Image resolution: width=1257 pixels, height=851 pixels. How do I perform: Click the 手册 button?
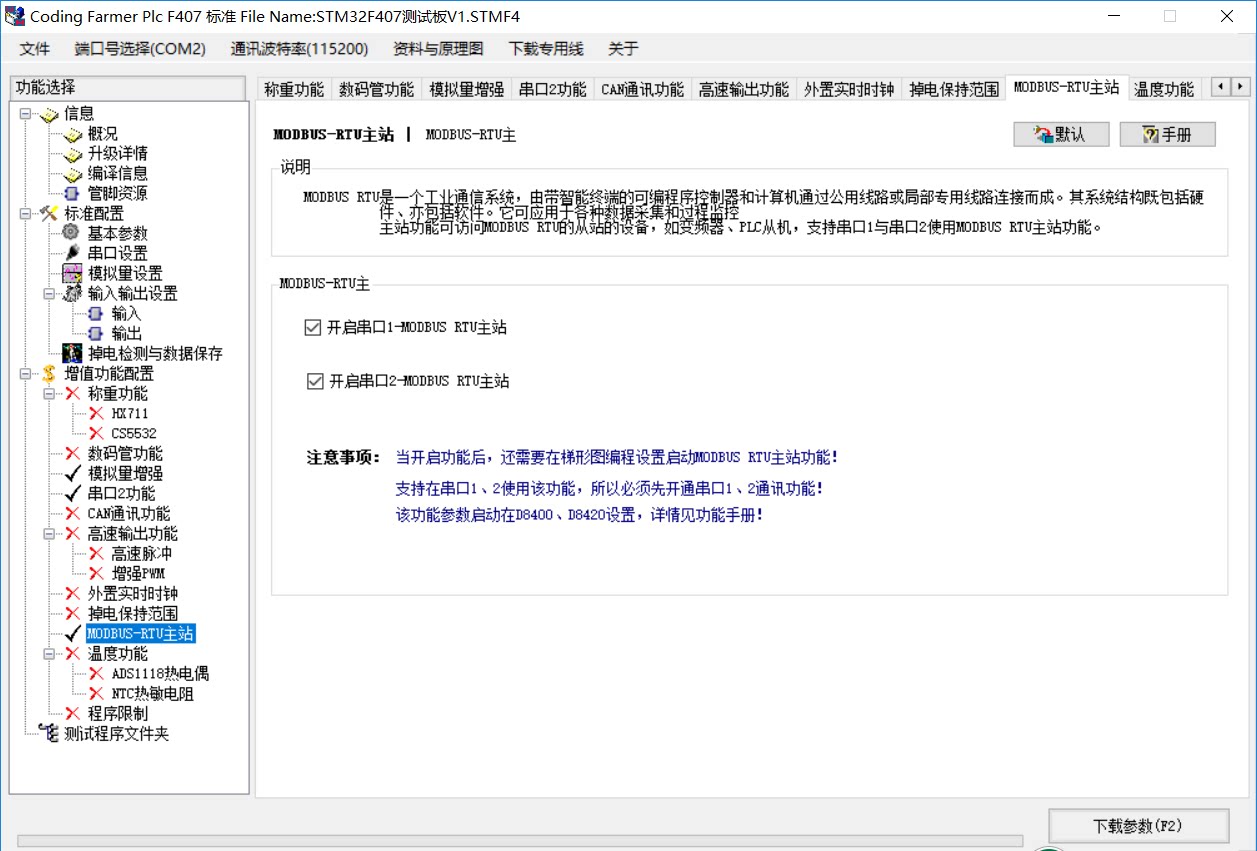1168,135
